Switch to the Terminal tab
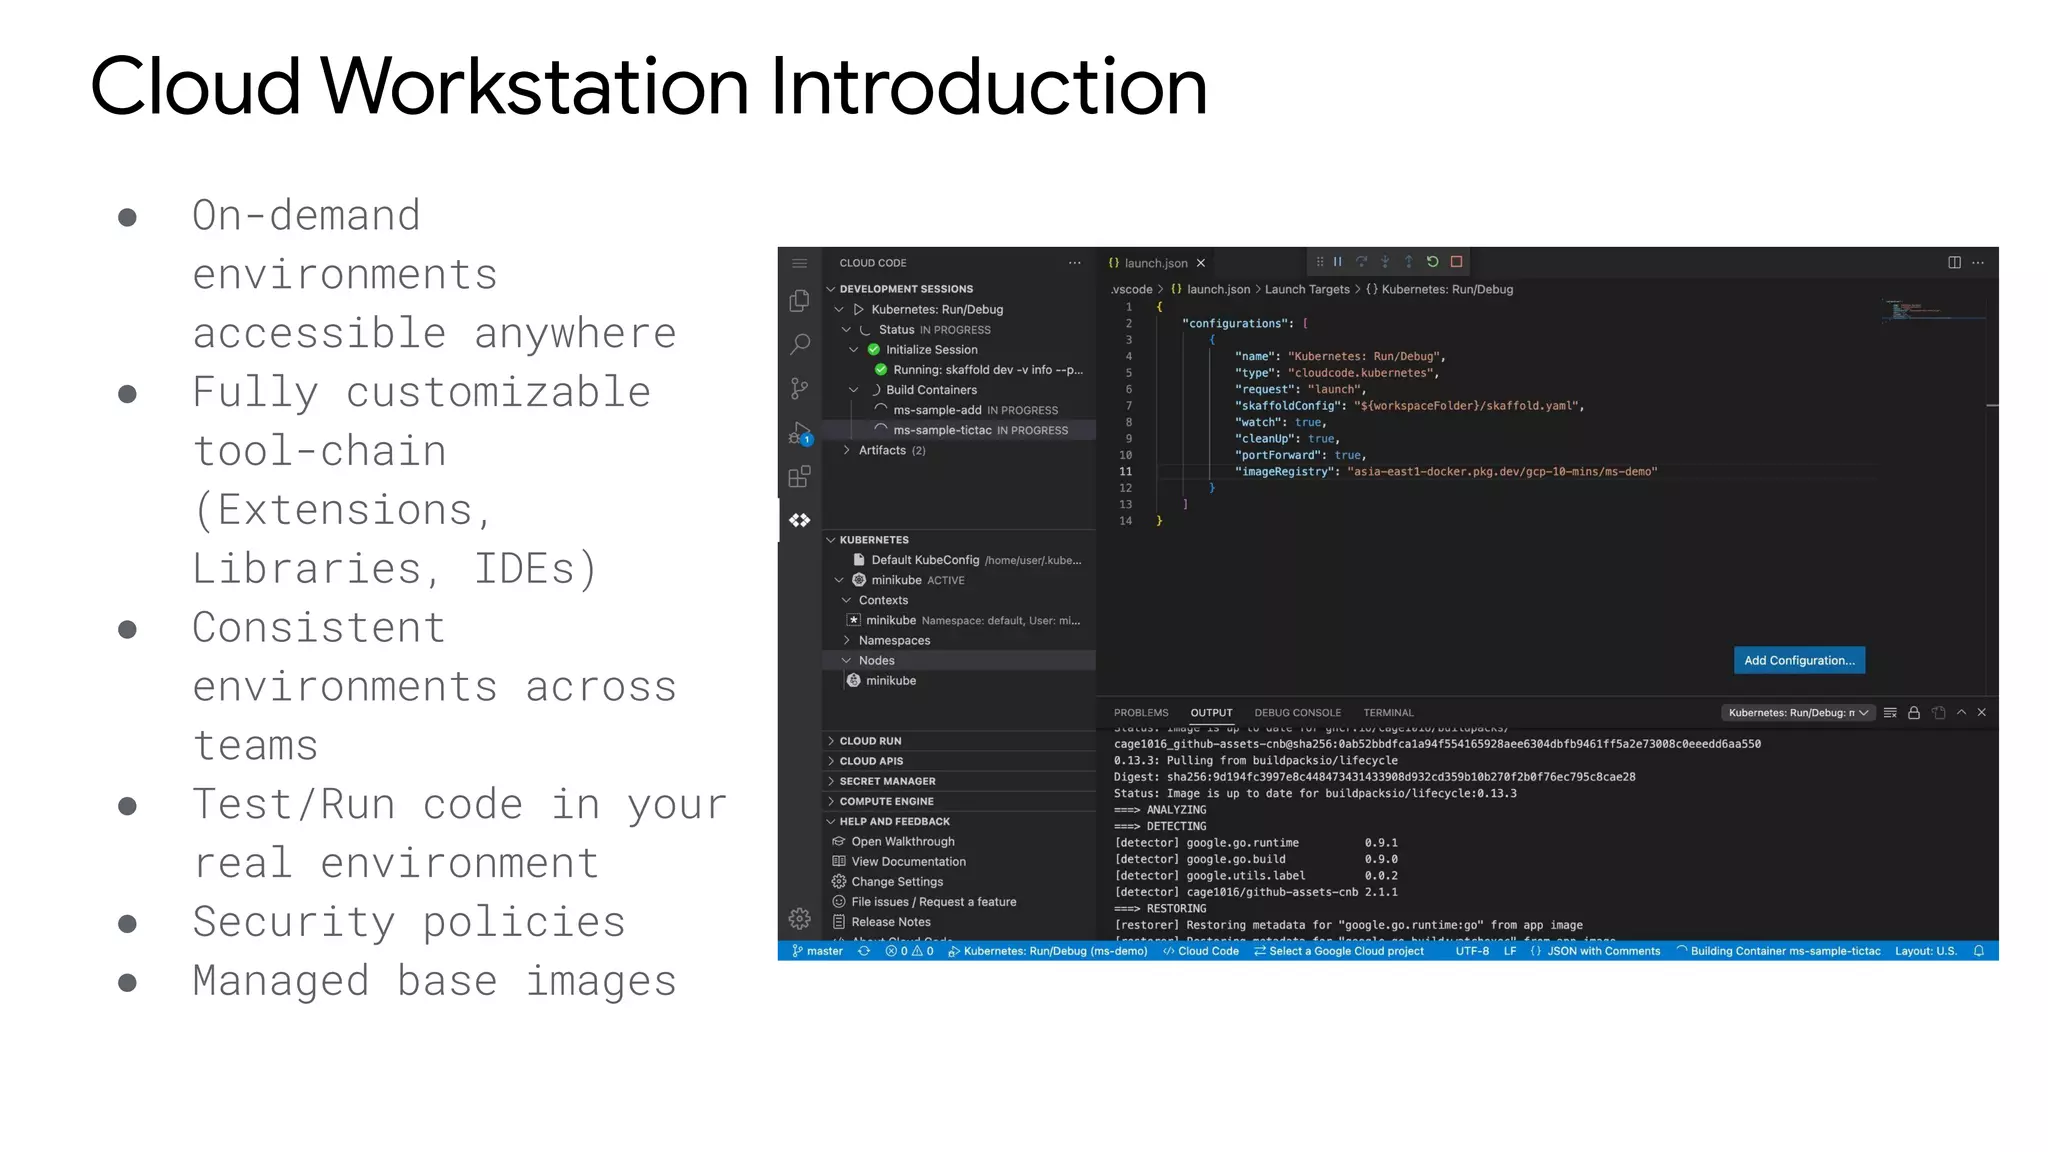 coord(1388,713)
